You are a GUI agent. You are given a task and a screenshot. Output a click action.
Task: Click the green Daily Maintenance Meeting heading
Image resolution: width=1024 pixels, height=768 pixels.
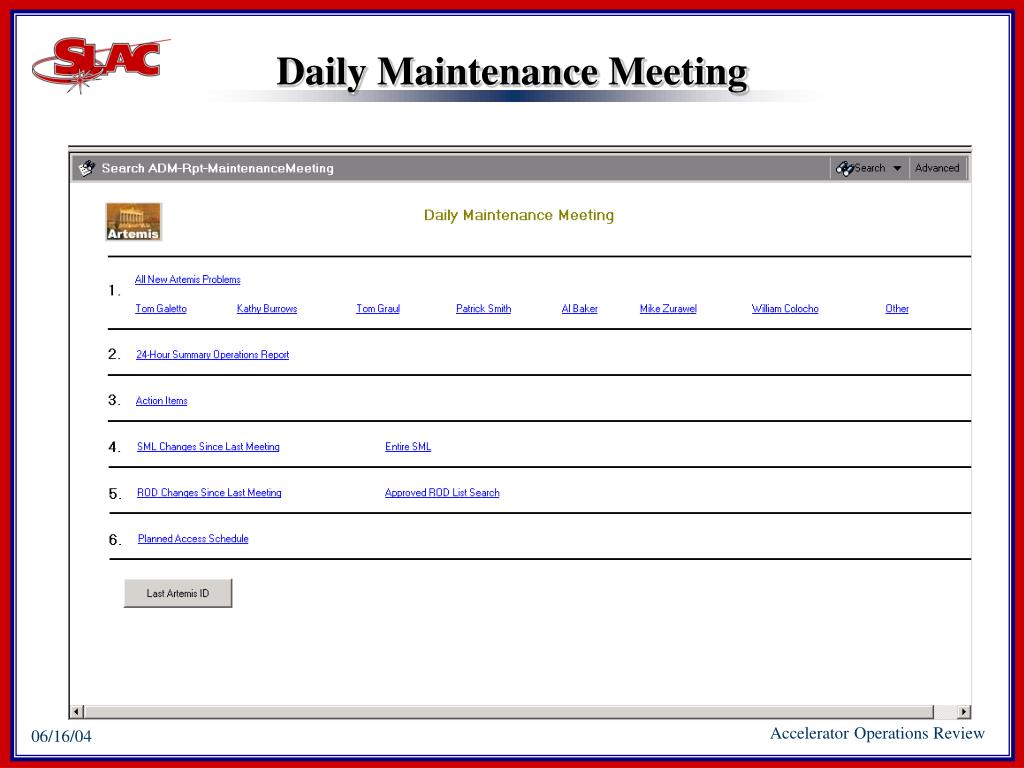coord(519,216)
